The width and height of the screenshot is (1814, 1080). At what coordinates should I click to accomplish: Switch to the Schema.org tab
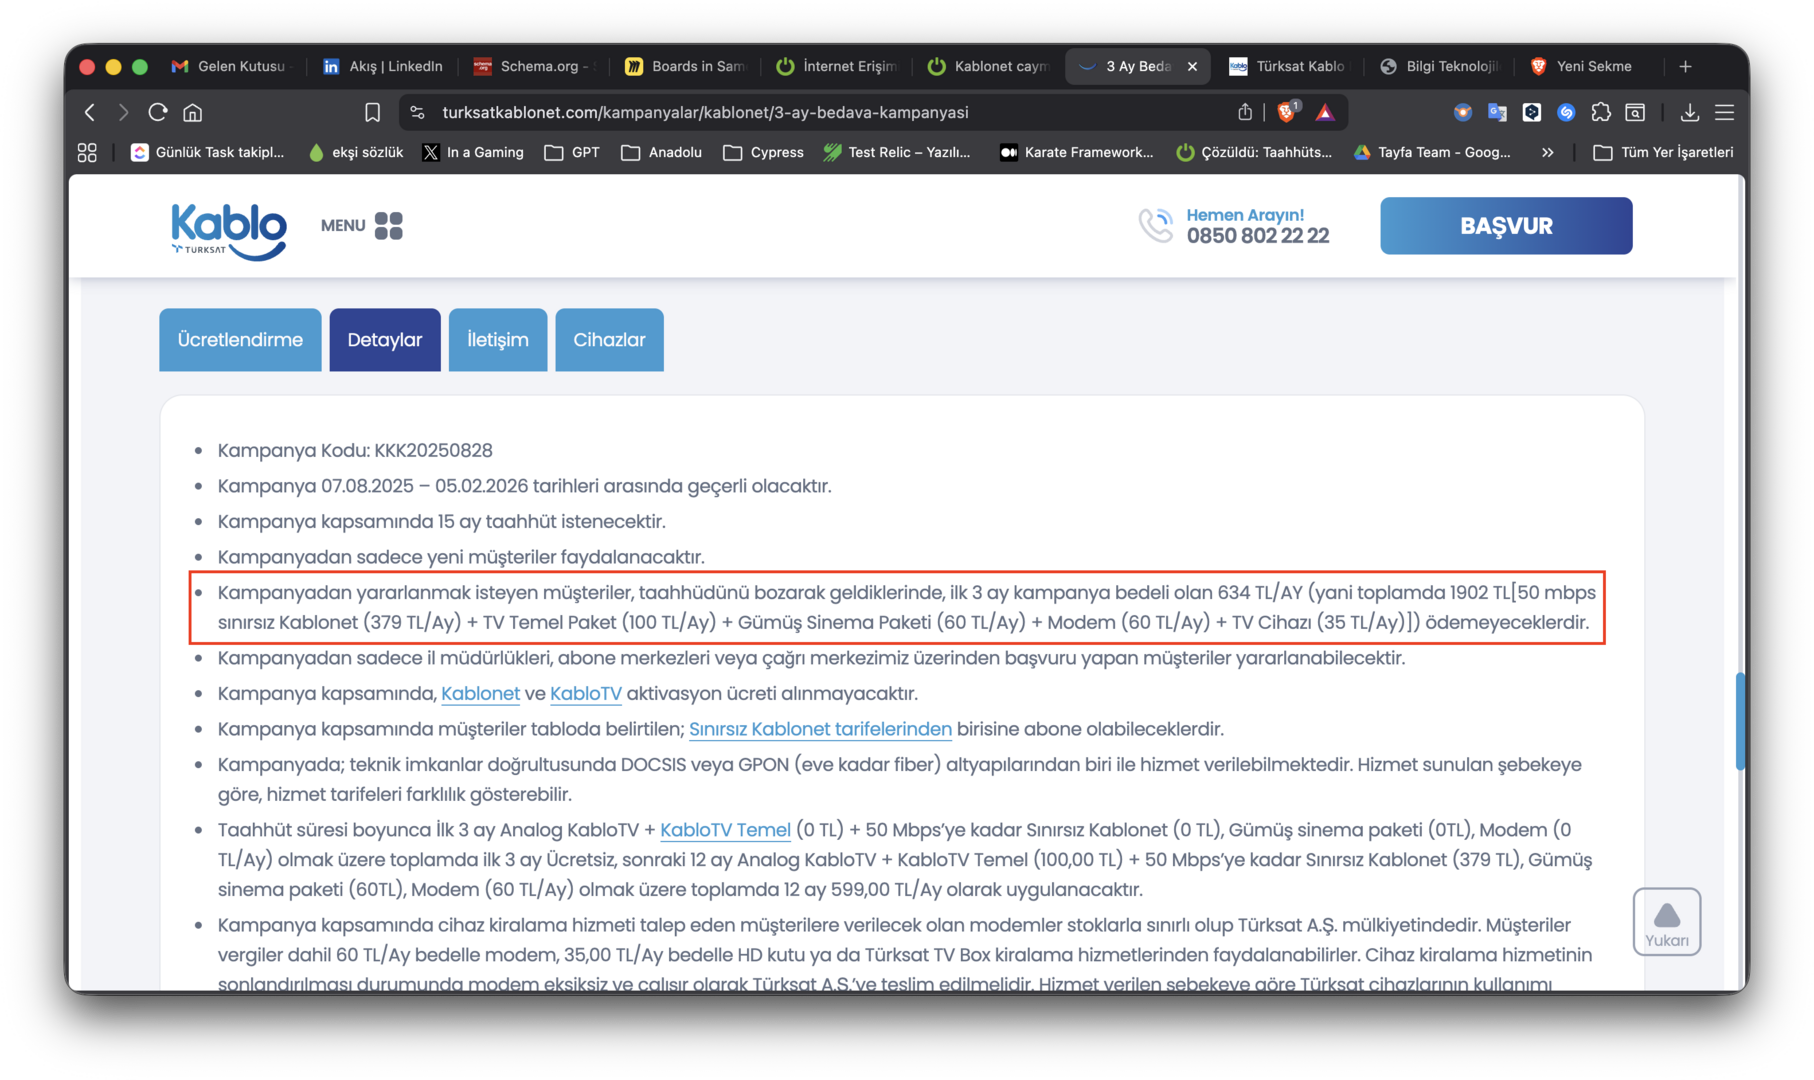(x=535, y=66)
